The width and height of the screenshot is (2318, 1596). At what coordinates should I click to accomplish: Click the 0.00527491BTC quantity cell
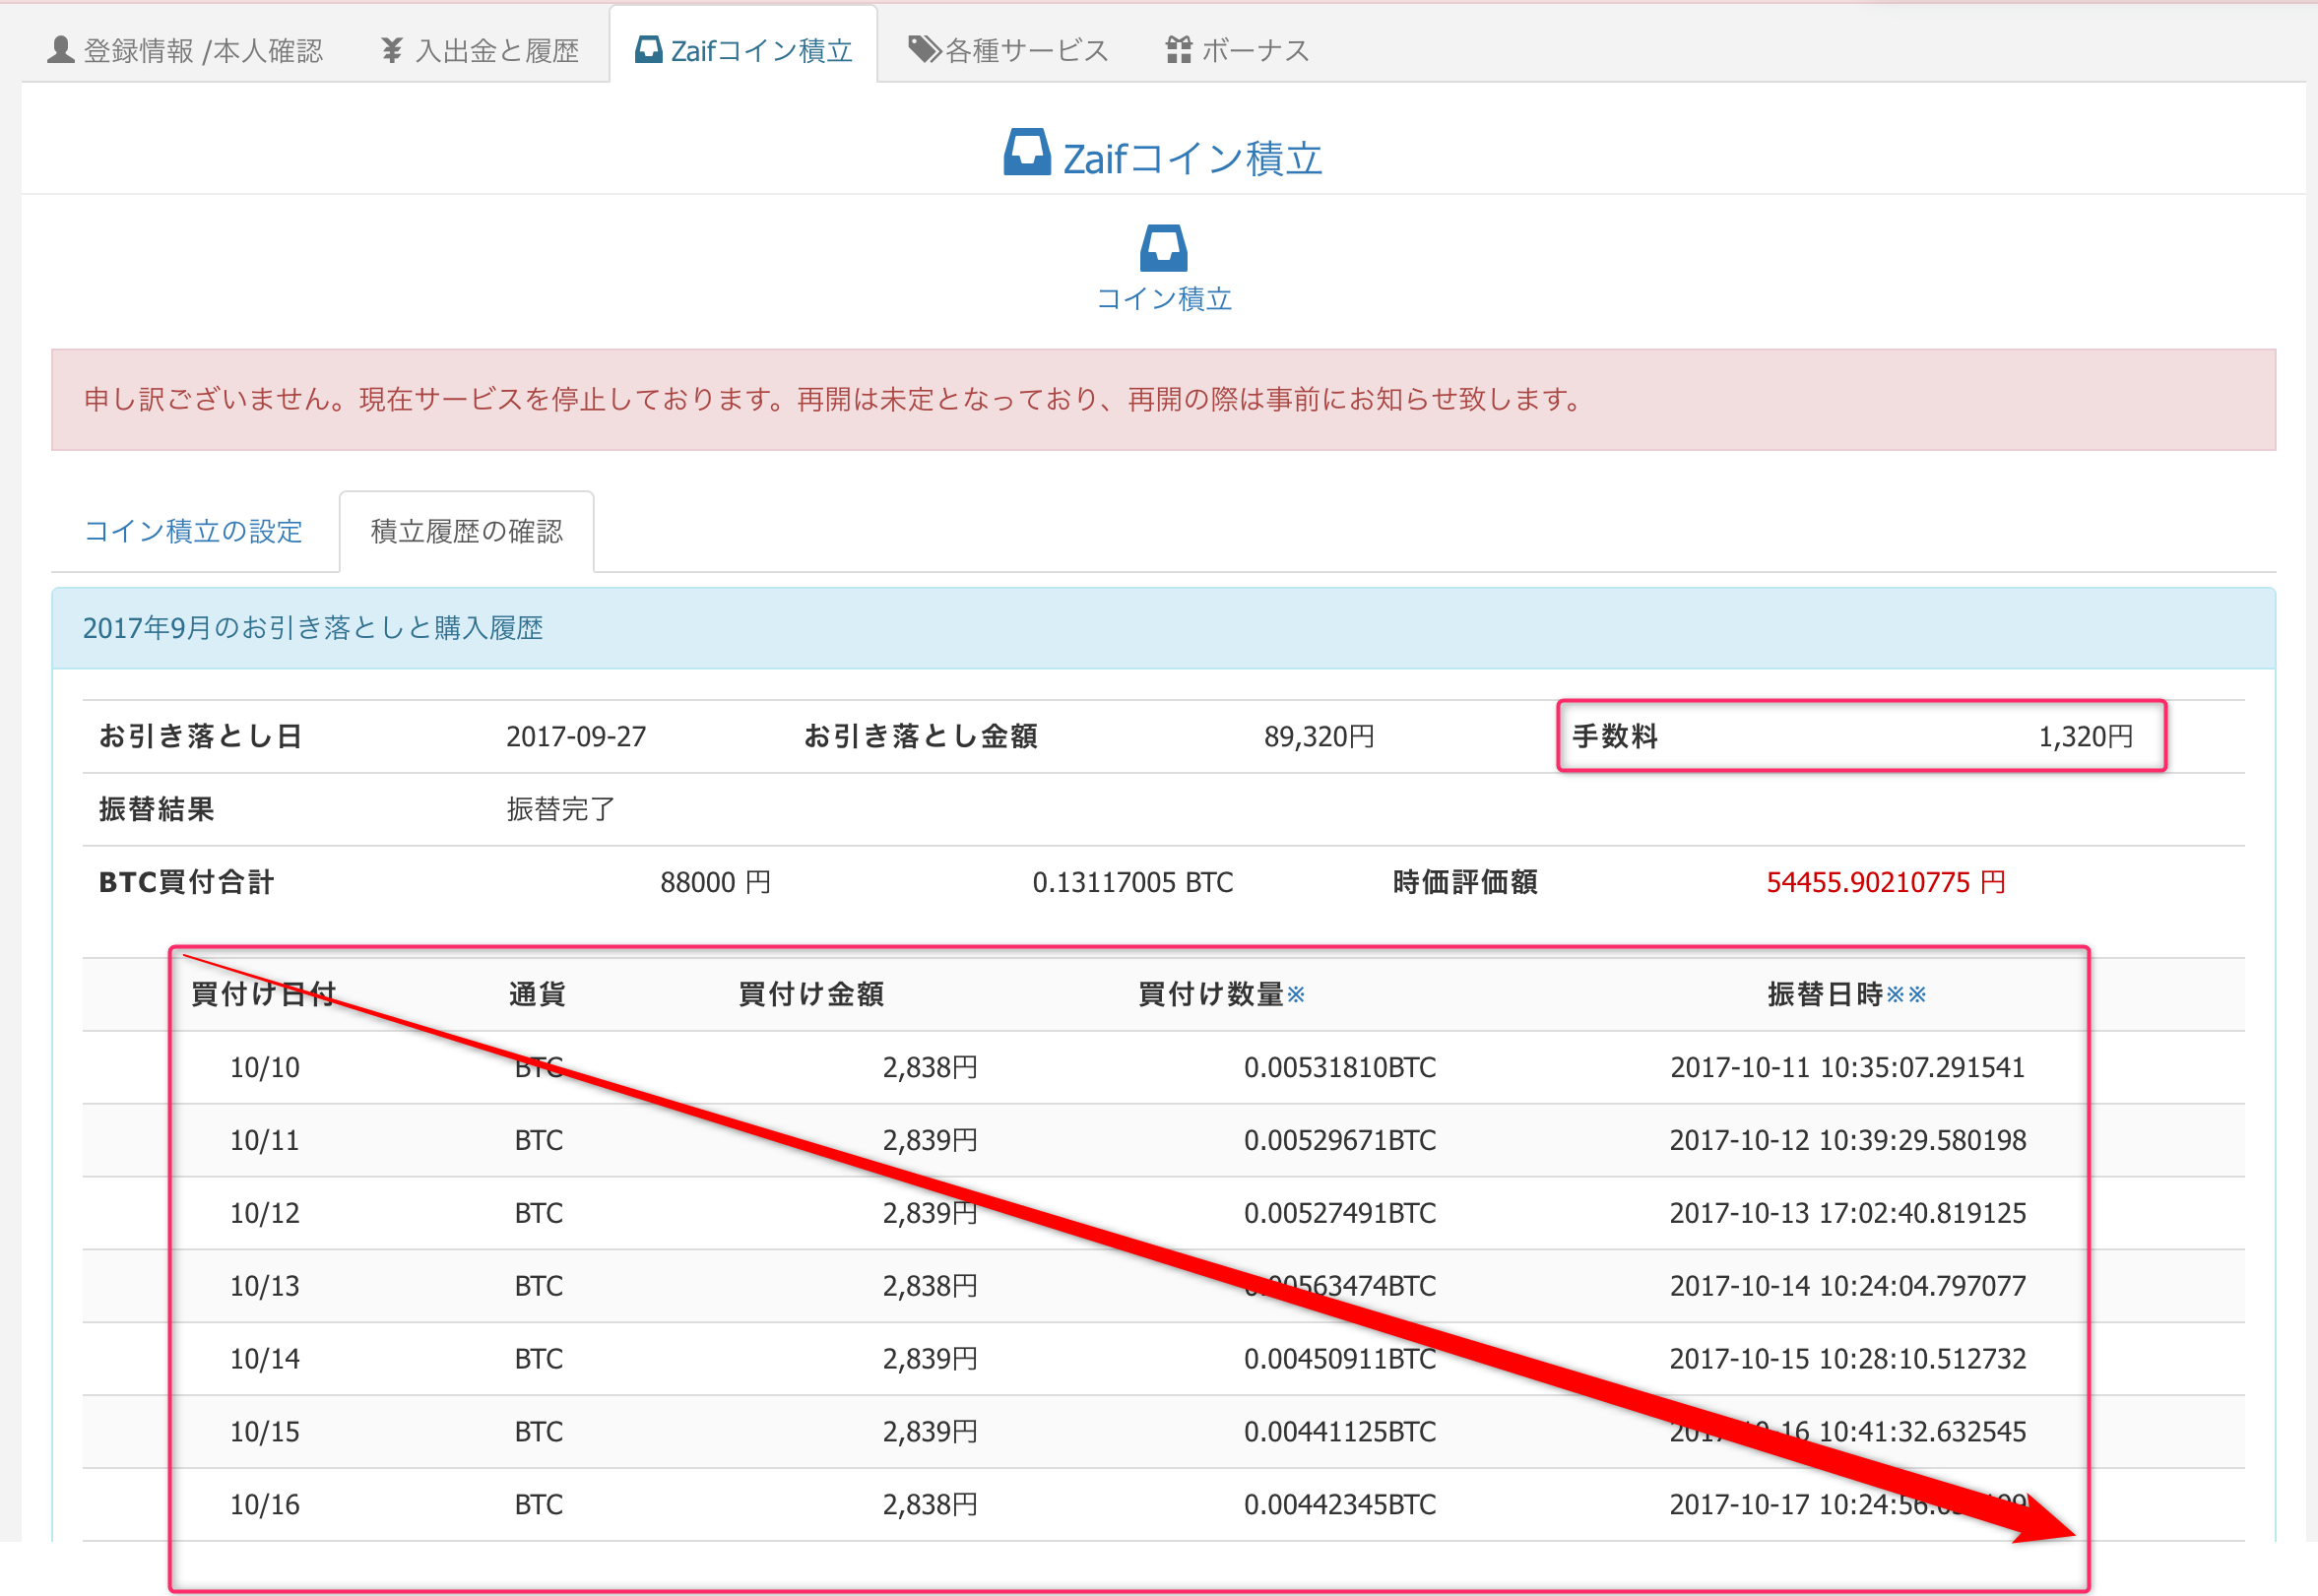coord(1340,1213)
